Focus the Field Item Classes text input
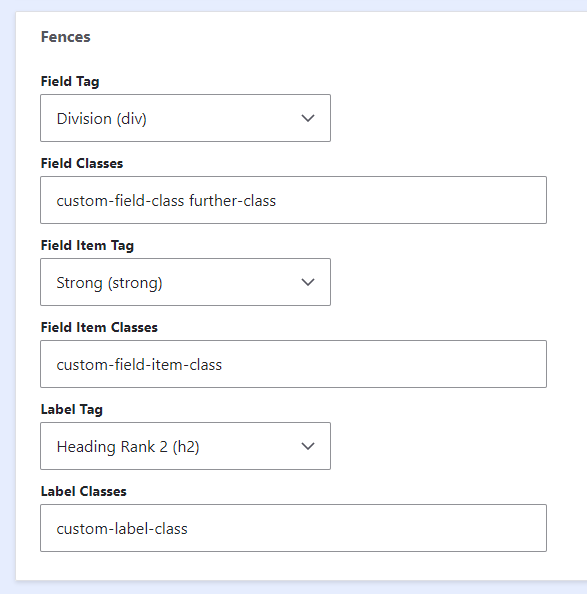This screenshot has height=594, width=587. [x=293, y=364]
